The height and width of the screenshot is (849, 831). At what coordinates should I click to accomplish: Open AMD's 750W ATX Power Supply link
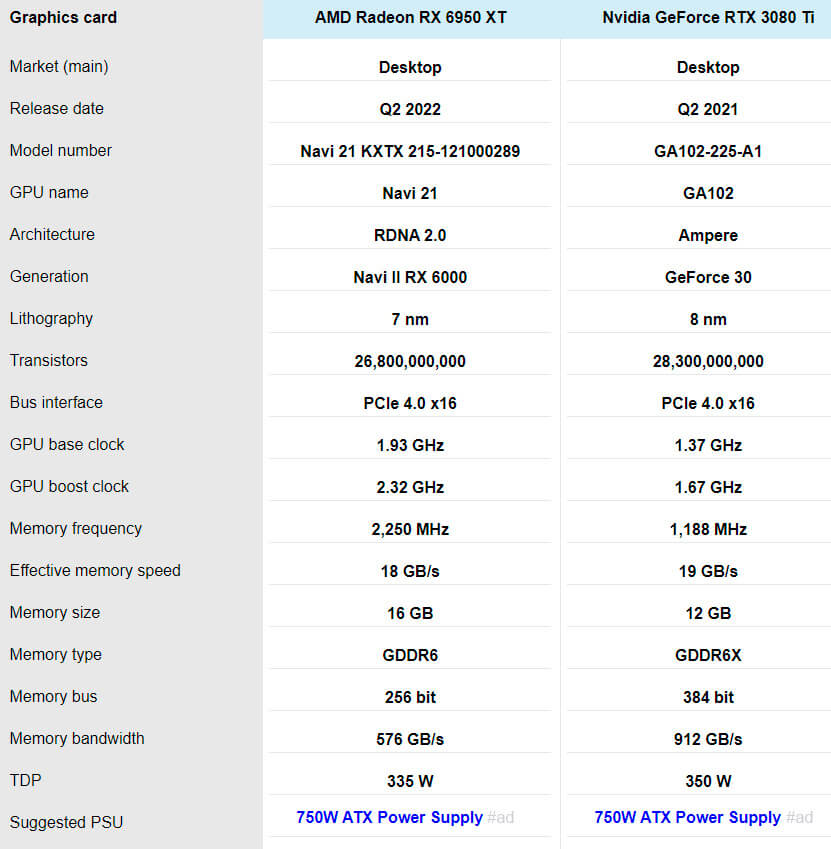pos(389,817)
